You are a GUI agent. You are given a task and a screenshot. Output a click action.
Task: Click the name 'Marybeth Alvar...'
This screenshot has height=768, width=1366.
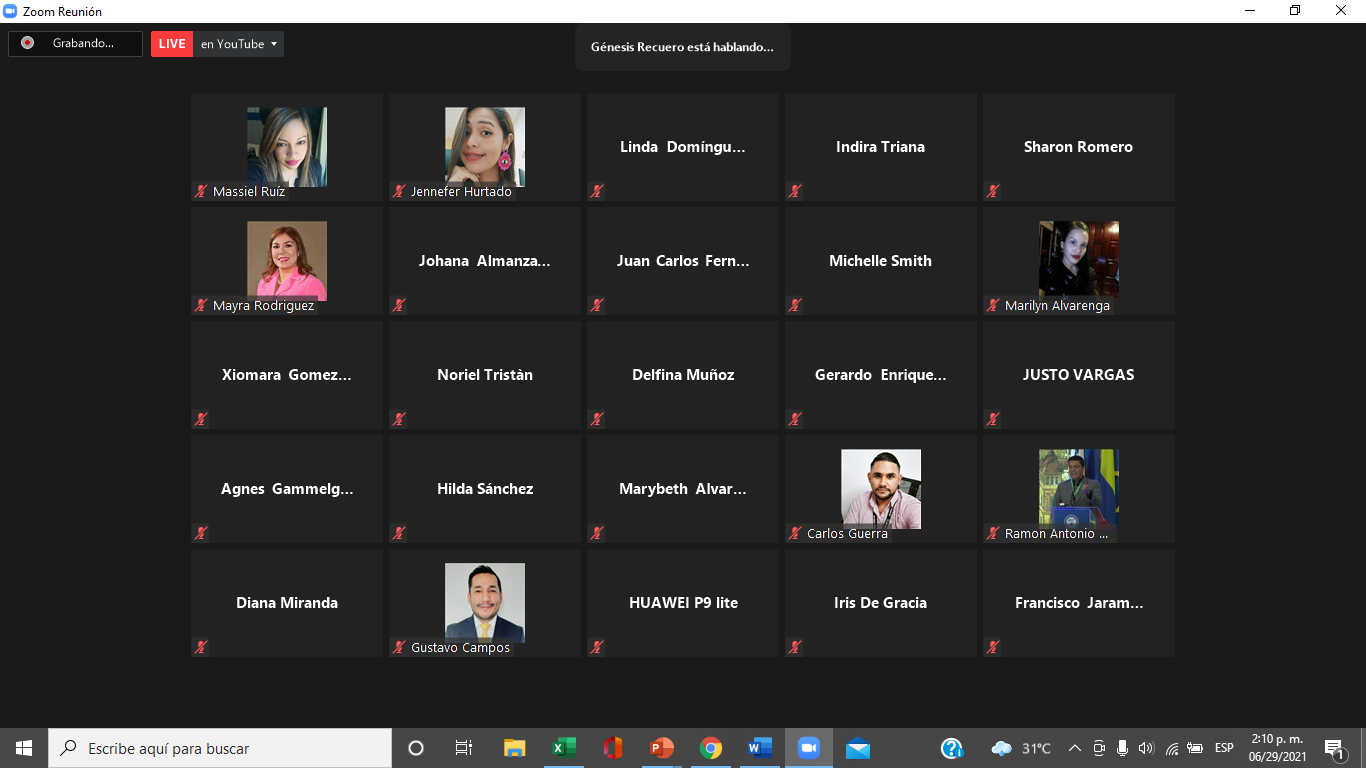683,489
